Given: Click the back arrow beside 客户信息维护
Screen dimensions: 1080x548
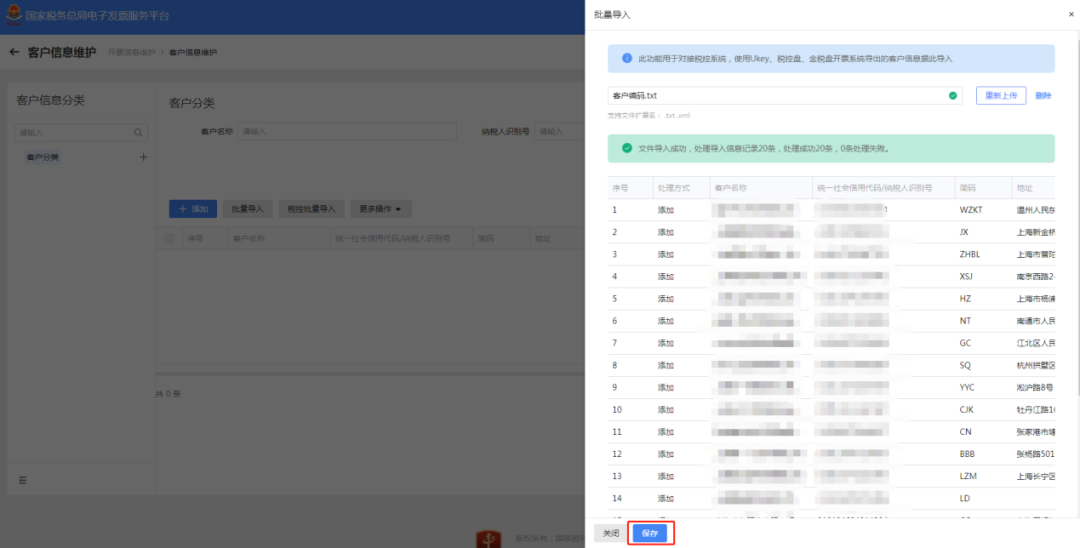Looking at the screenshot, I should (14, 52).
